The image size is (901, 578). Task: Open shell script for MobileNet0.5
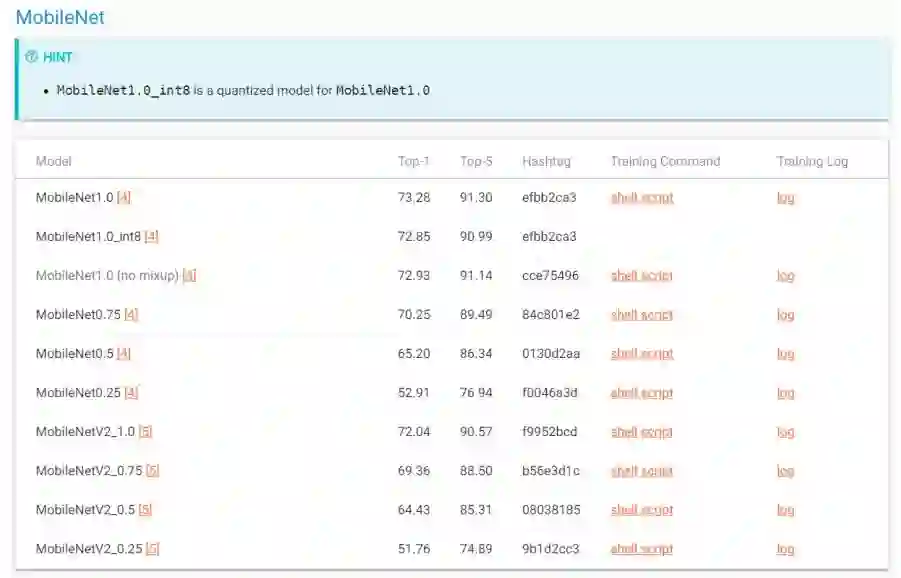(642, 354)
